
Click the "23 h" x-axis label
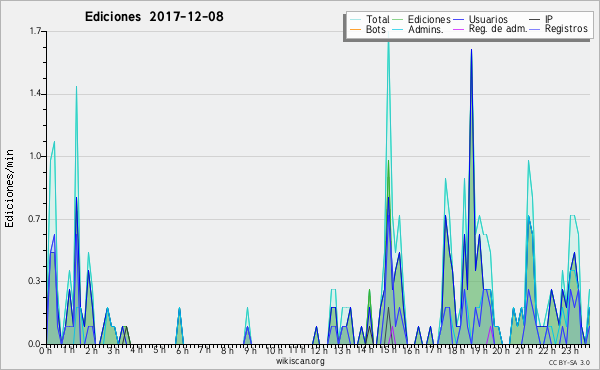(x=569, y=350)
